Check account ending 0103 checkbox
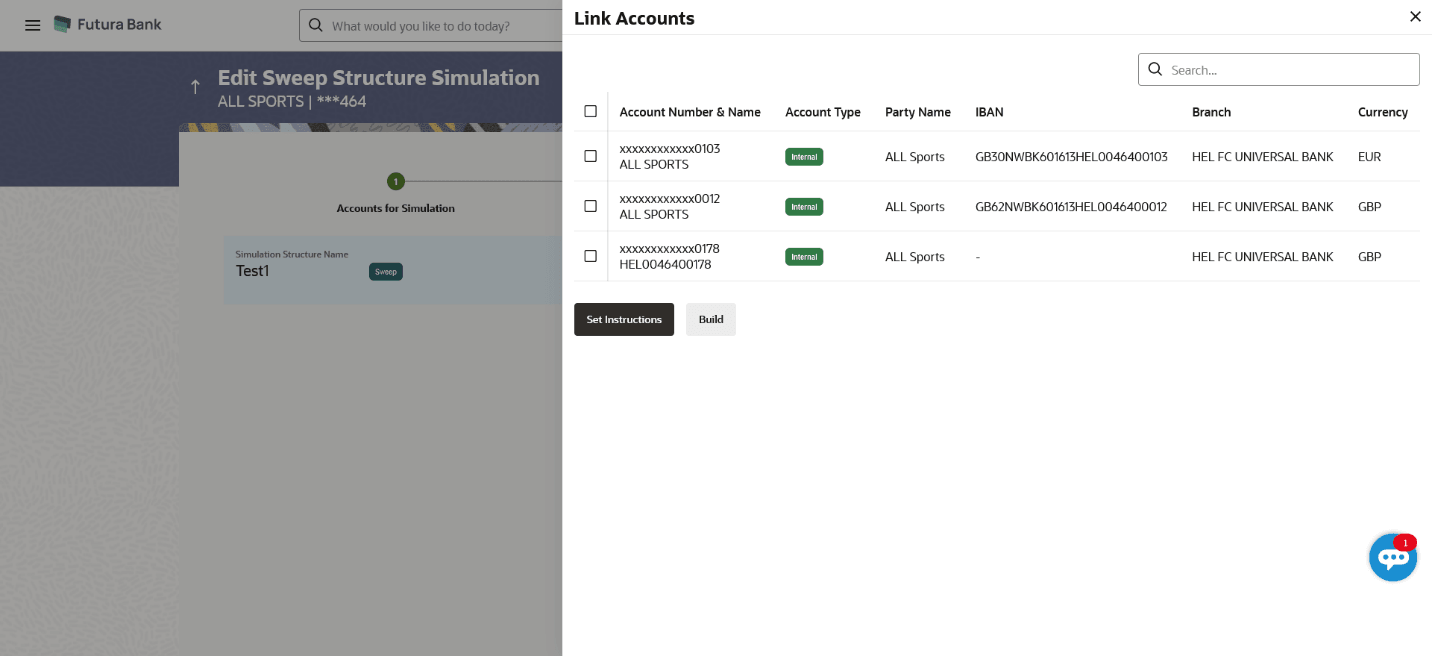Viewport: 1432px width, 656px height. [590, 156]
